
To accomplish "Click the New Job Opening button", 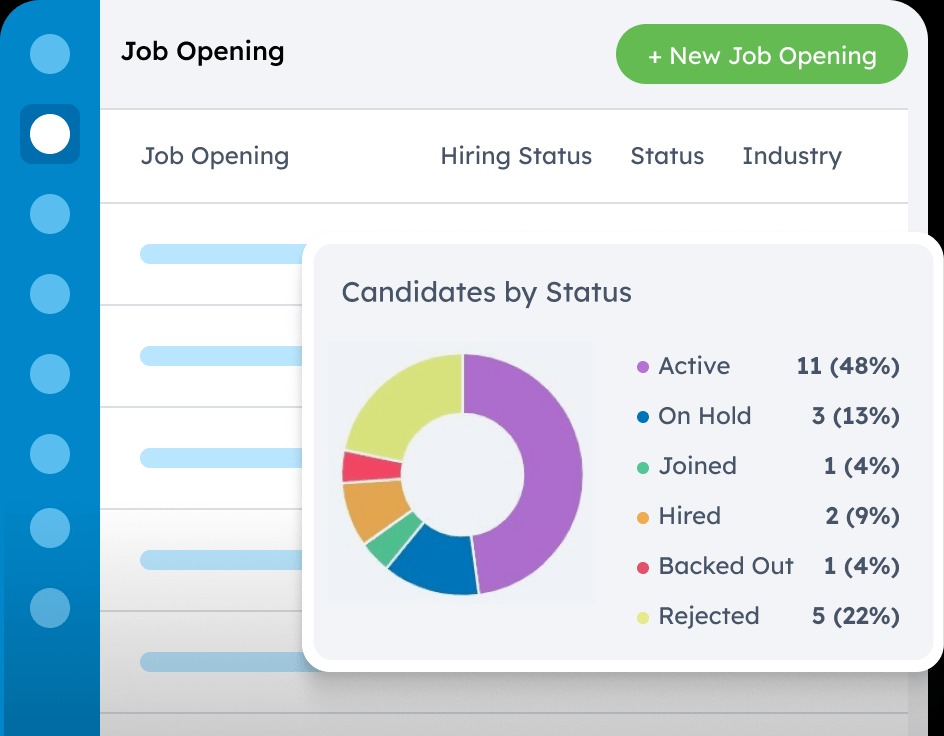I will coord(761,55).
